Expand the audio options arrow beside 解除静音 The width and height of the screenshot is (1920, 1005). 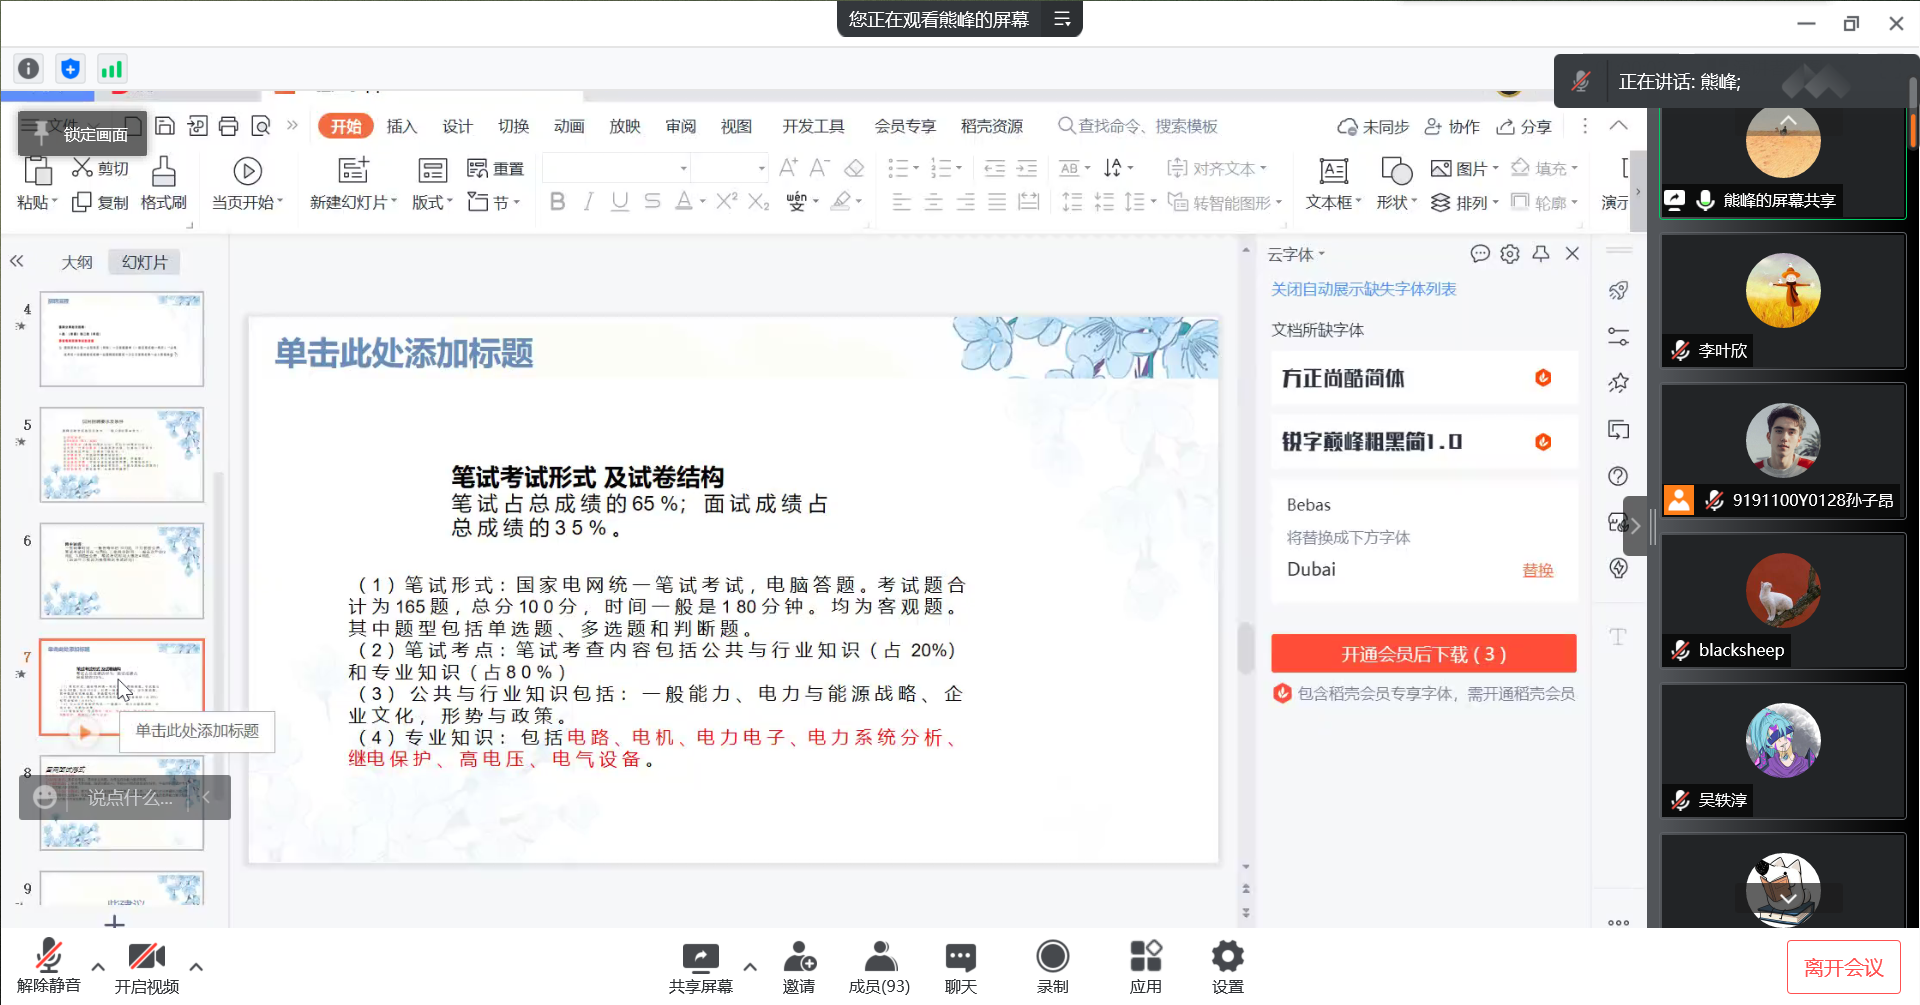(x=98, y=967)
